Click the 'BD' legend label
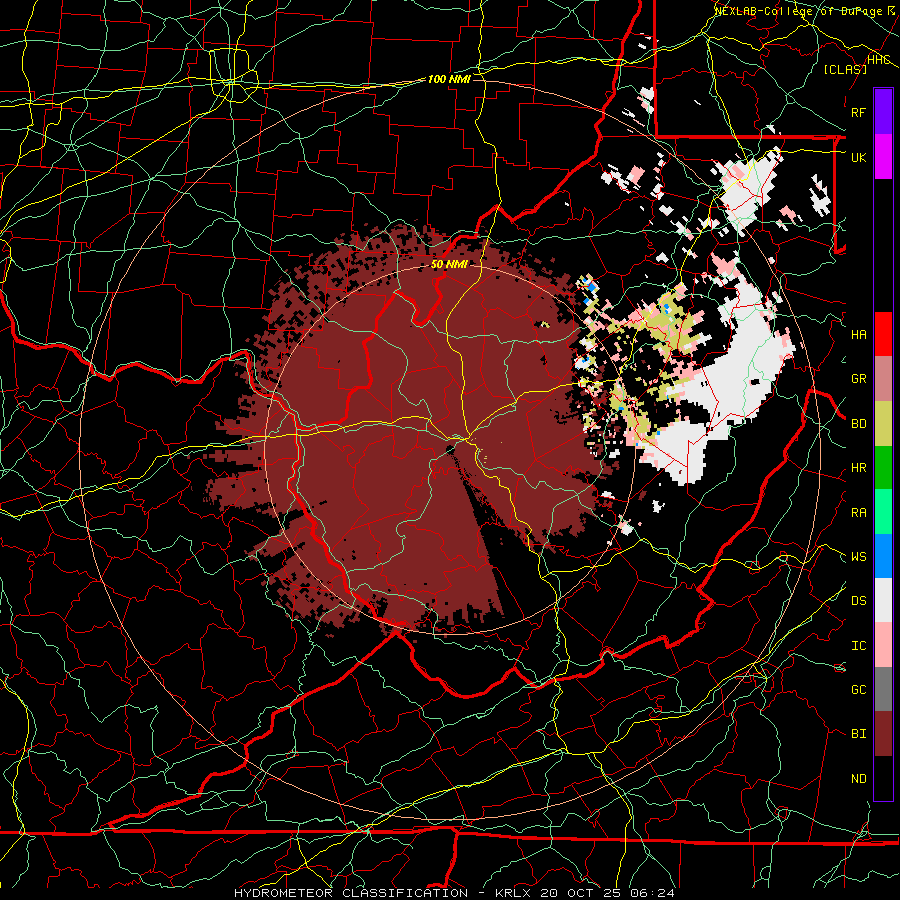The height and width of the screenshot is (900, 900). point(859,424)
